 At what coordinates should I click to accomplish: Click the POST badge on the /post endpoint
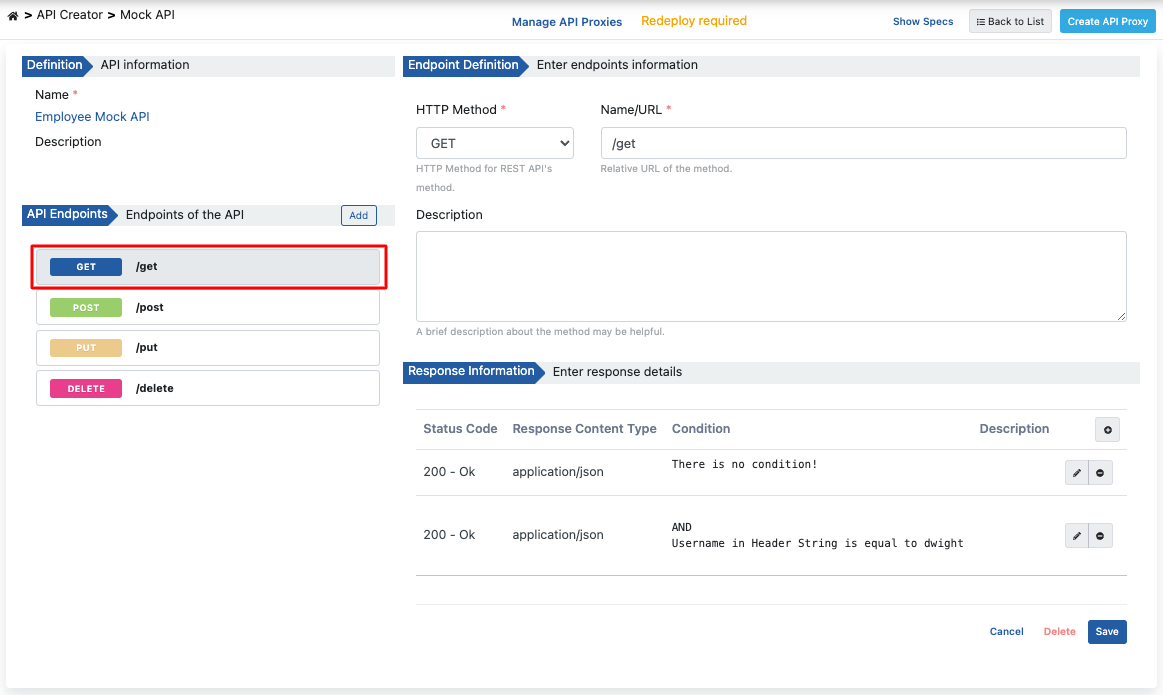(x=84, y=307)
